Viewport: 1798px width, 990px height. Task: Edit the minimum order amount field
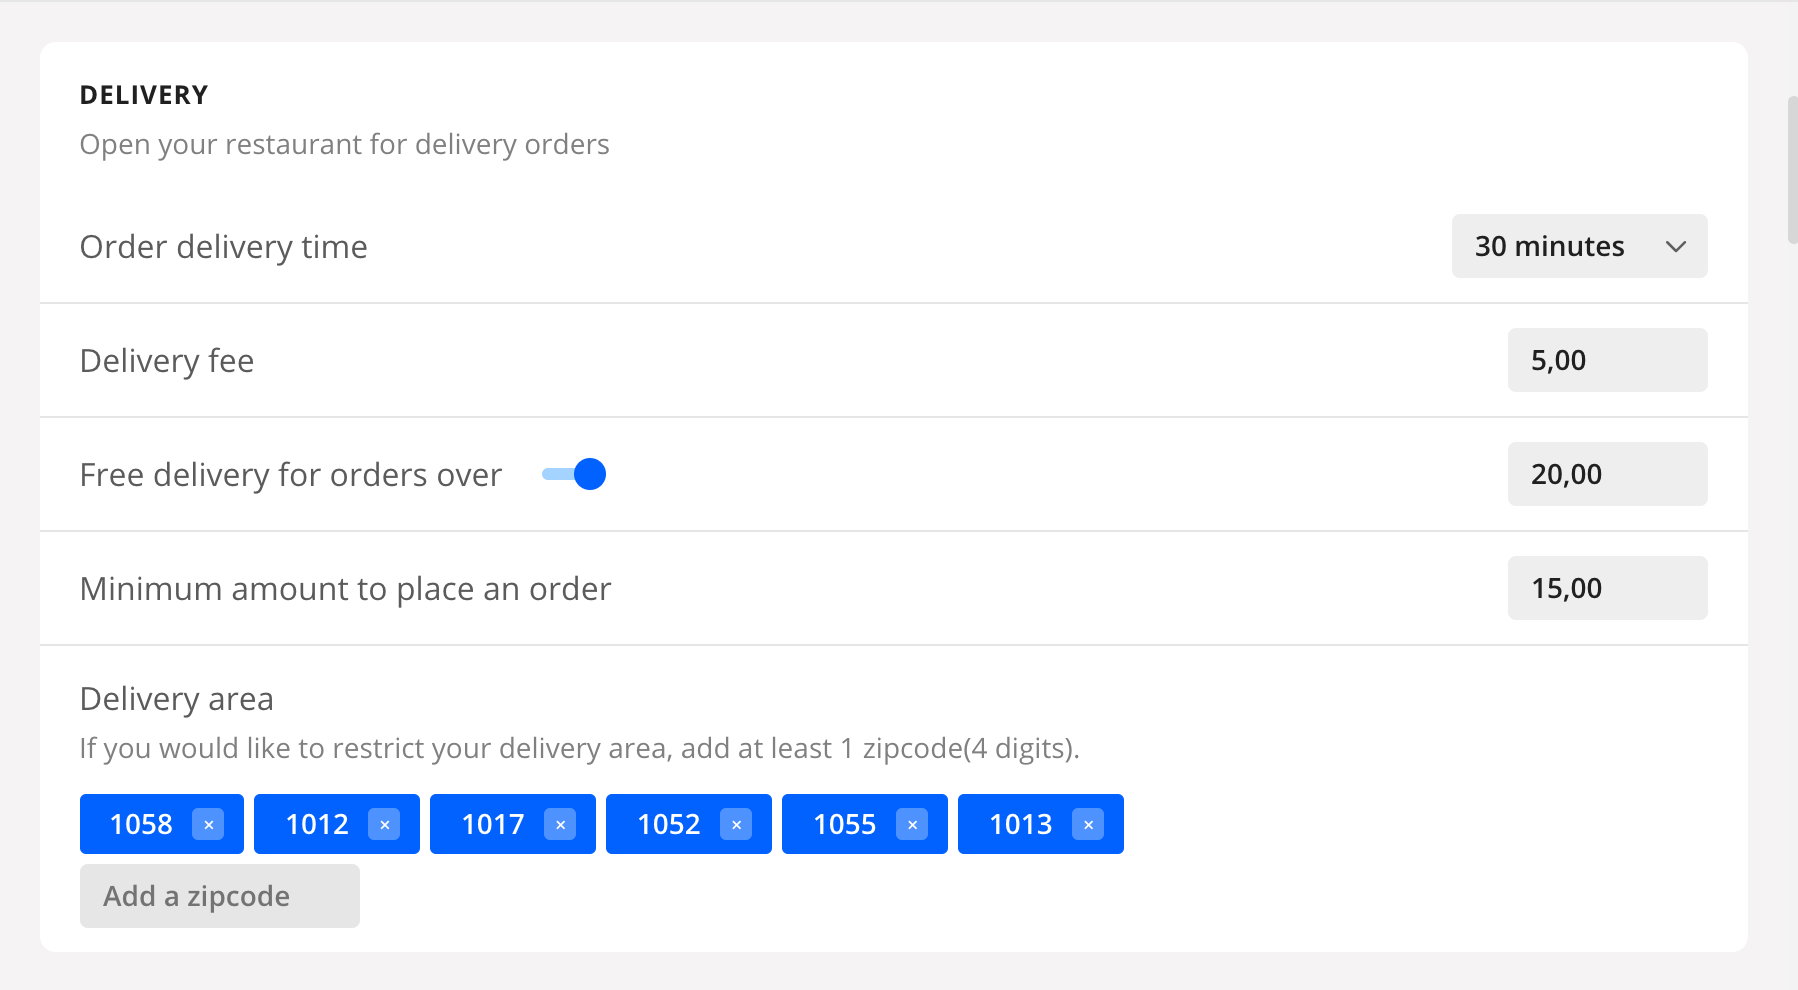pos(1606,588)
